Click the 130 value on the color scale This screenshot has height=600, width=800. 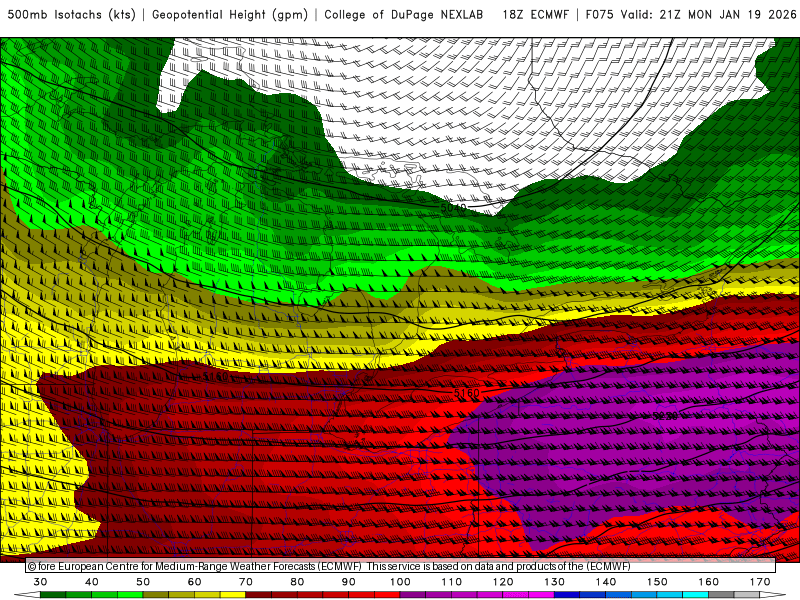coord(555,582)
